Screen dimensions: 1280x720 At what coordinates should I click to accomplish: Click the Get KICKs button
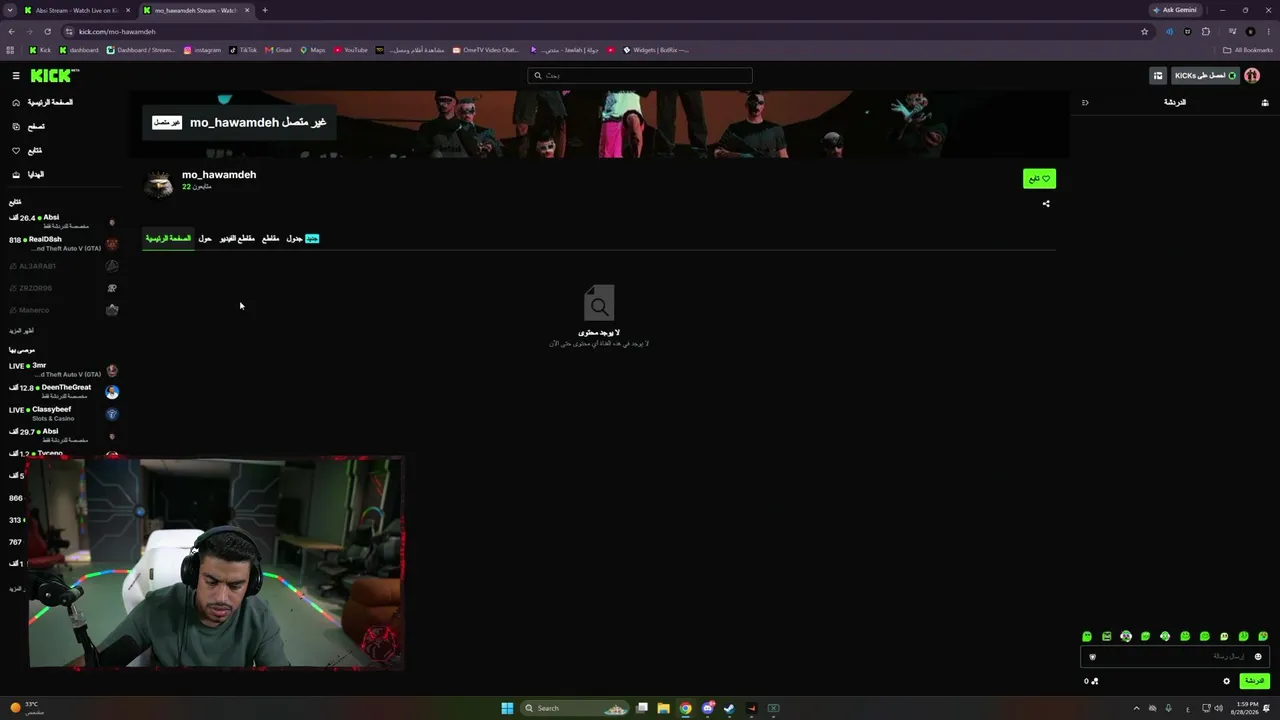(x=1205, y=76)
